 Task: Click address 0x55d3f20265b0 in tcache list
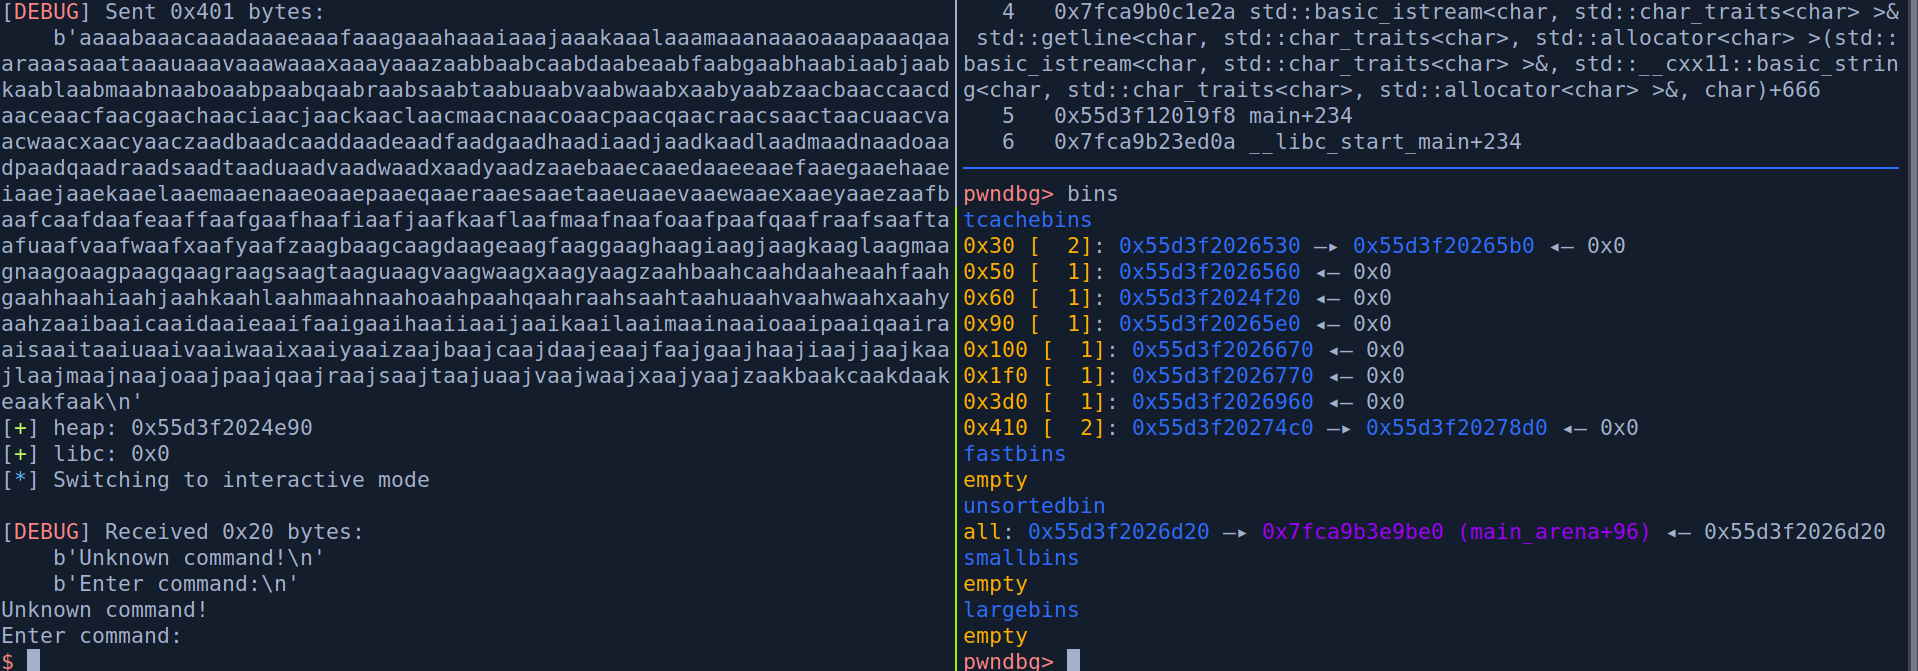tap(1443, 246)
